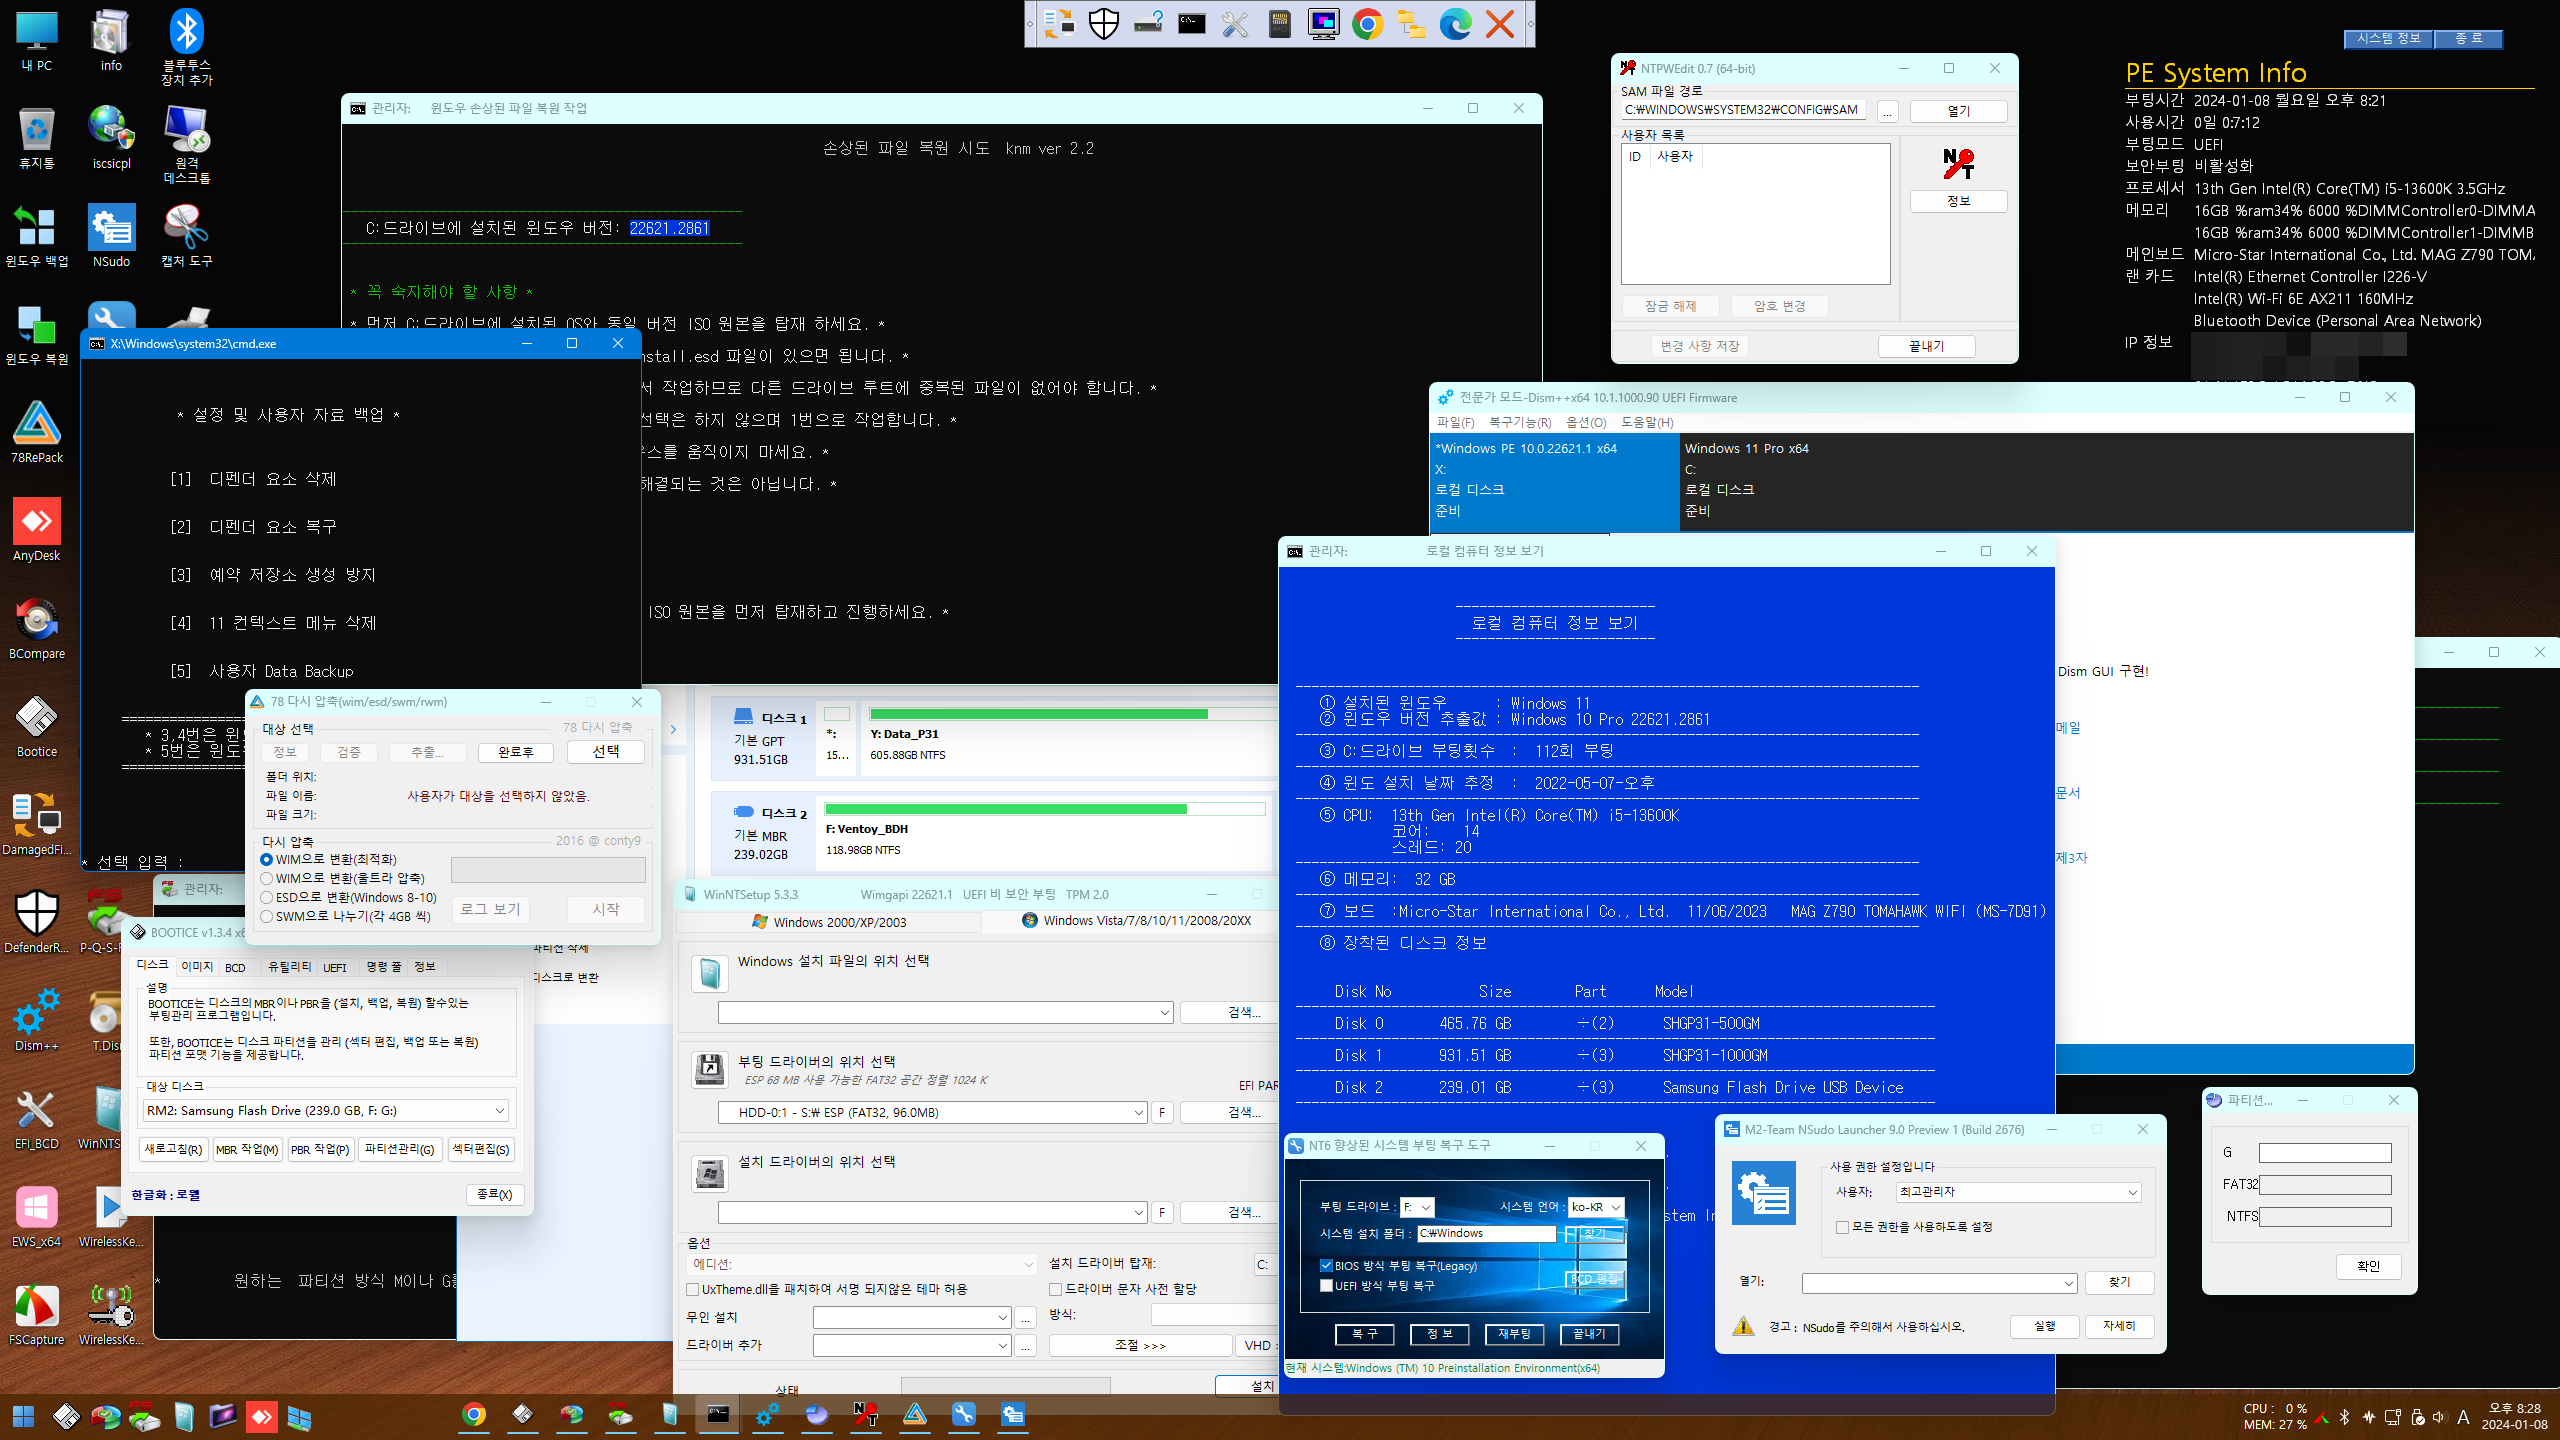2560x1440 pixels.
Task: Click 선택 button in 78 다시 압축
Action: coord(605,752)
